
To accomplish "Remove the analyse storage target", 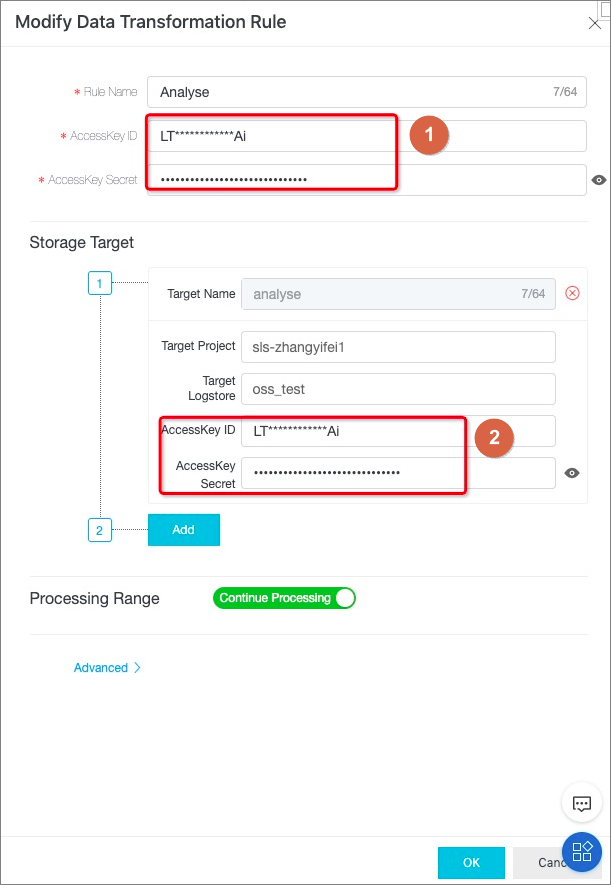I will (x=572, y=293).
